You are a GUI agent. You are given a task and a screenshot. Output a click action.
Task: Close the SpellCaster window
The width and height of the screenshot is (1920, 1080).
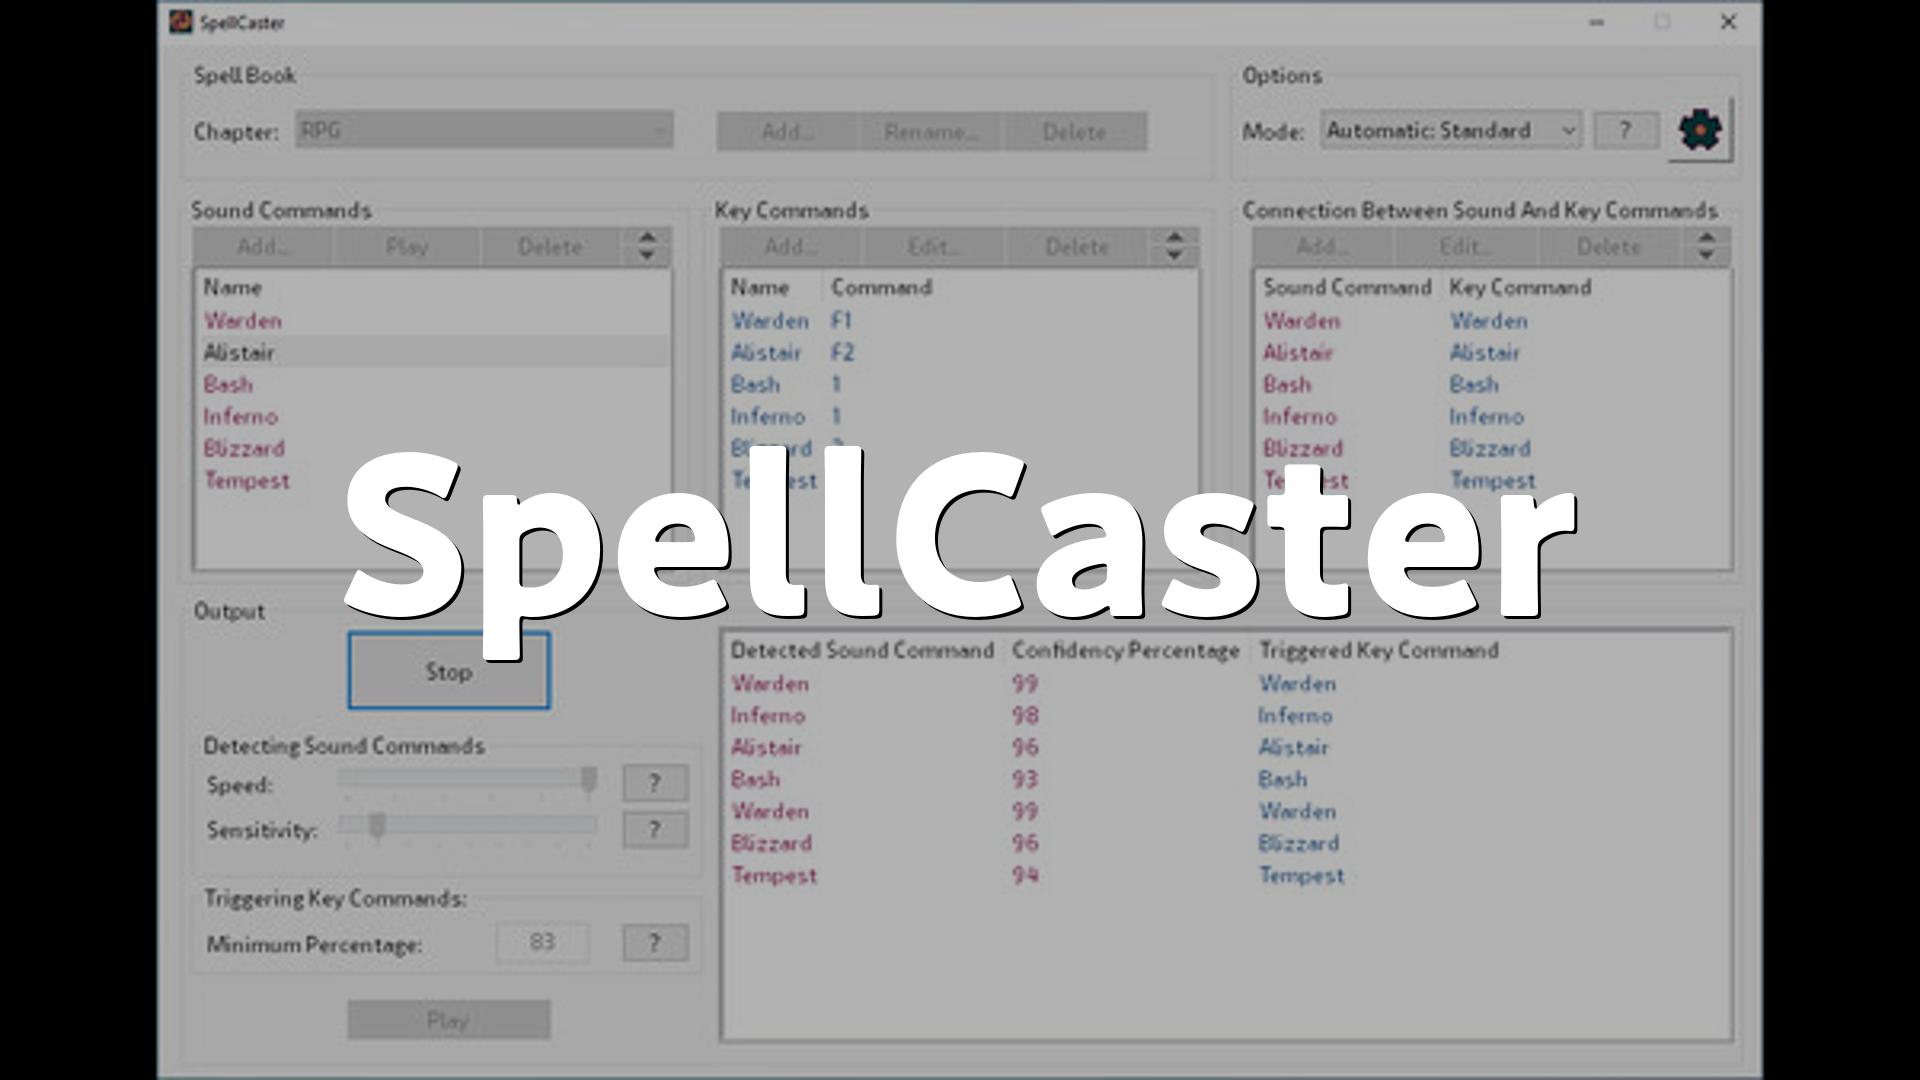[x=1728, y=22]
